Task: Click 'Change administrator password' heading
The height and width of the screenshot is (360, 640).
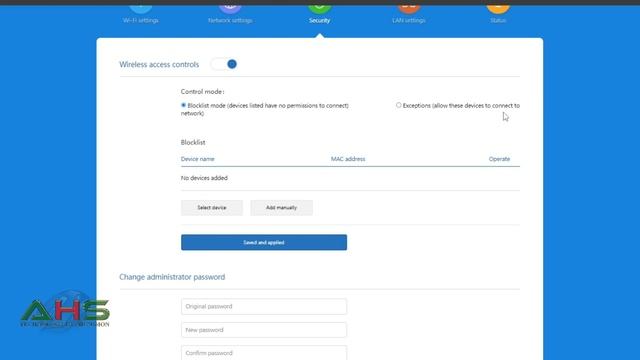Action: coord(172,277)
